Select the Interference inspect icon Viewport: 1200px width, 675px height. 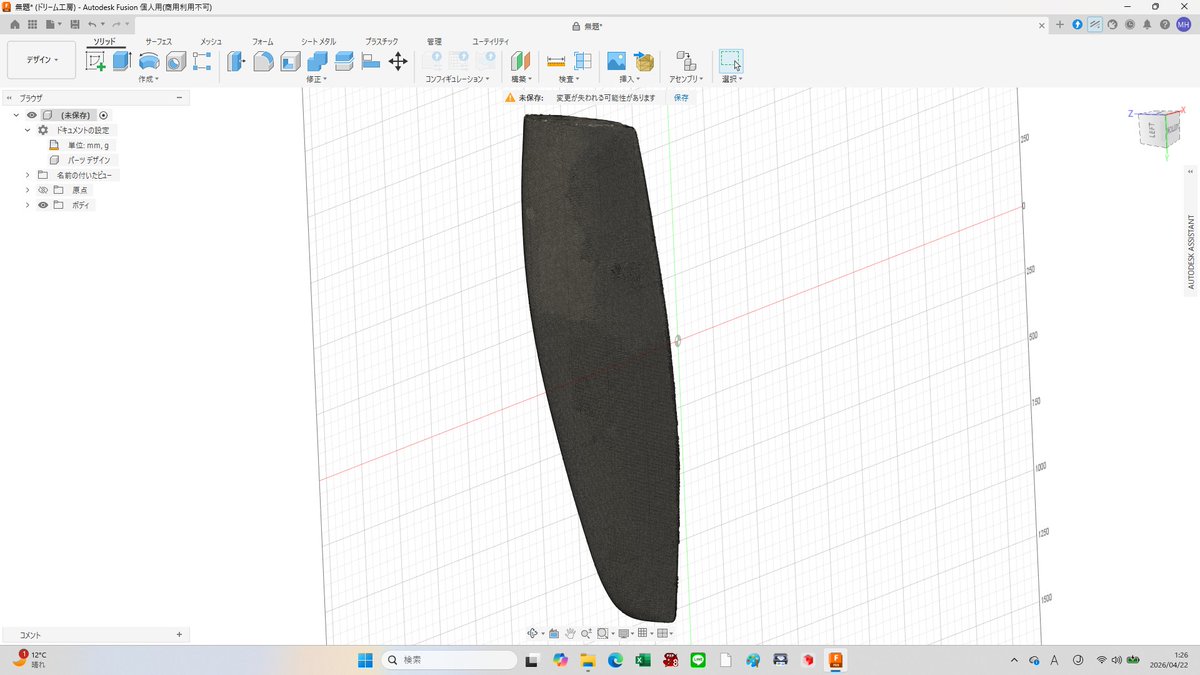pos(583,61)
